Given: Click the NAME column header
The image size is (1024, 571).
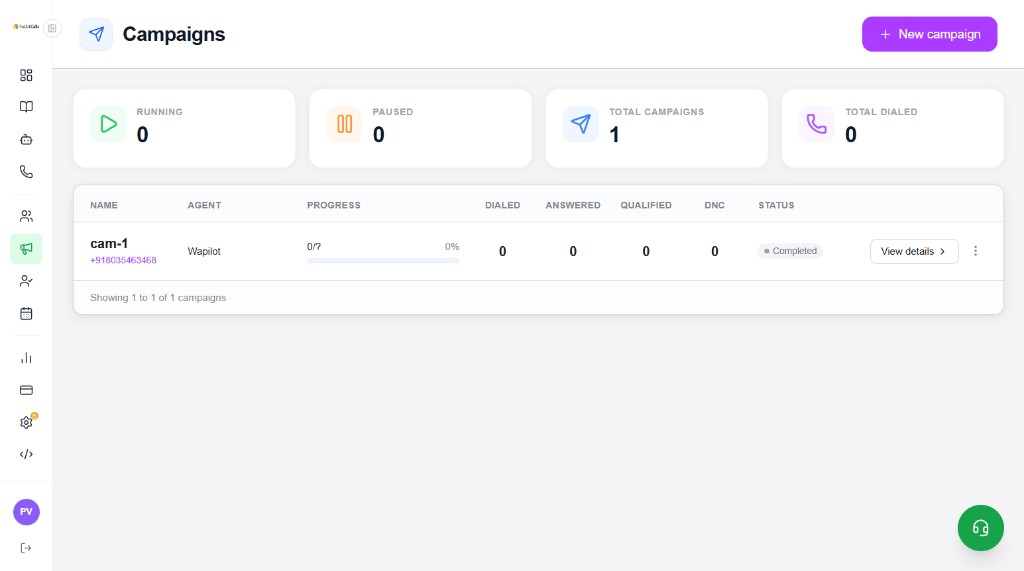Looking at the screenshot, I should pos(104,205).
